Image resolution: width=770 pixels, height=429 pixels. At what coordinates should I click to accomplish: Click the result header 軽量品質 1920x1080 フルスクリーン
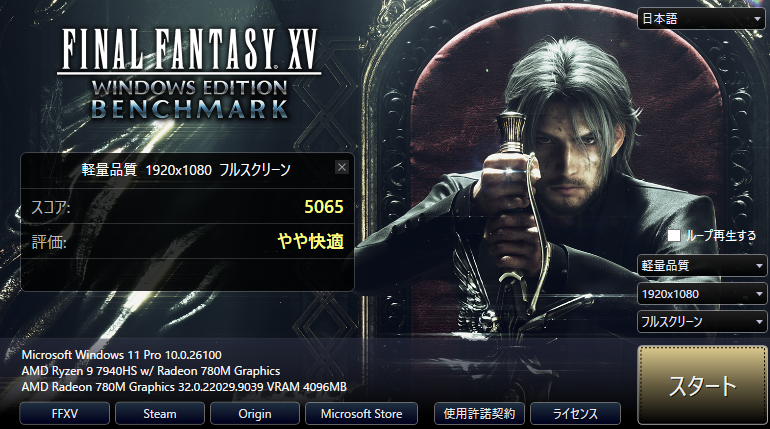click(186, 170)
